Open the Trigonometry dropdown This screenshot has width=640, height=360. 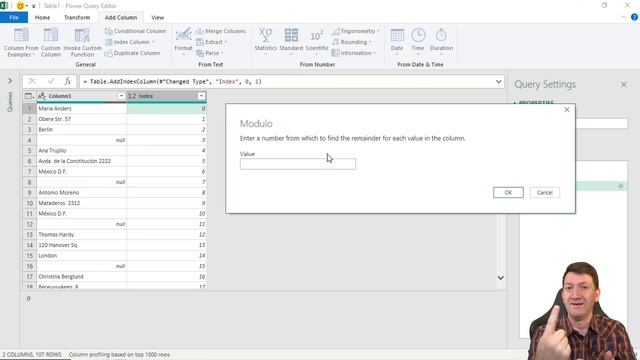pos(355,31)
